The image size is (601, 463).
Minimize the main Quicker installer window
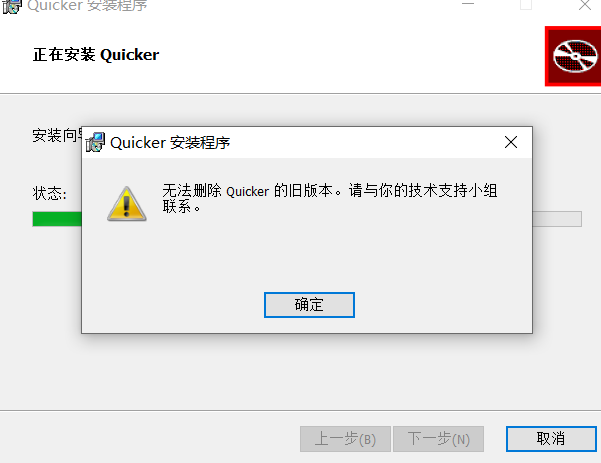[468, 5]
